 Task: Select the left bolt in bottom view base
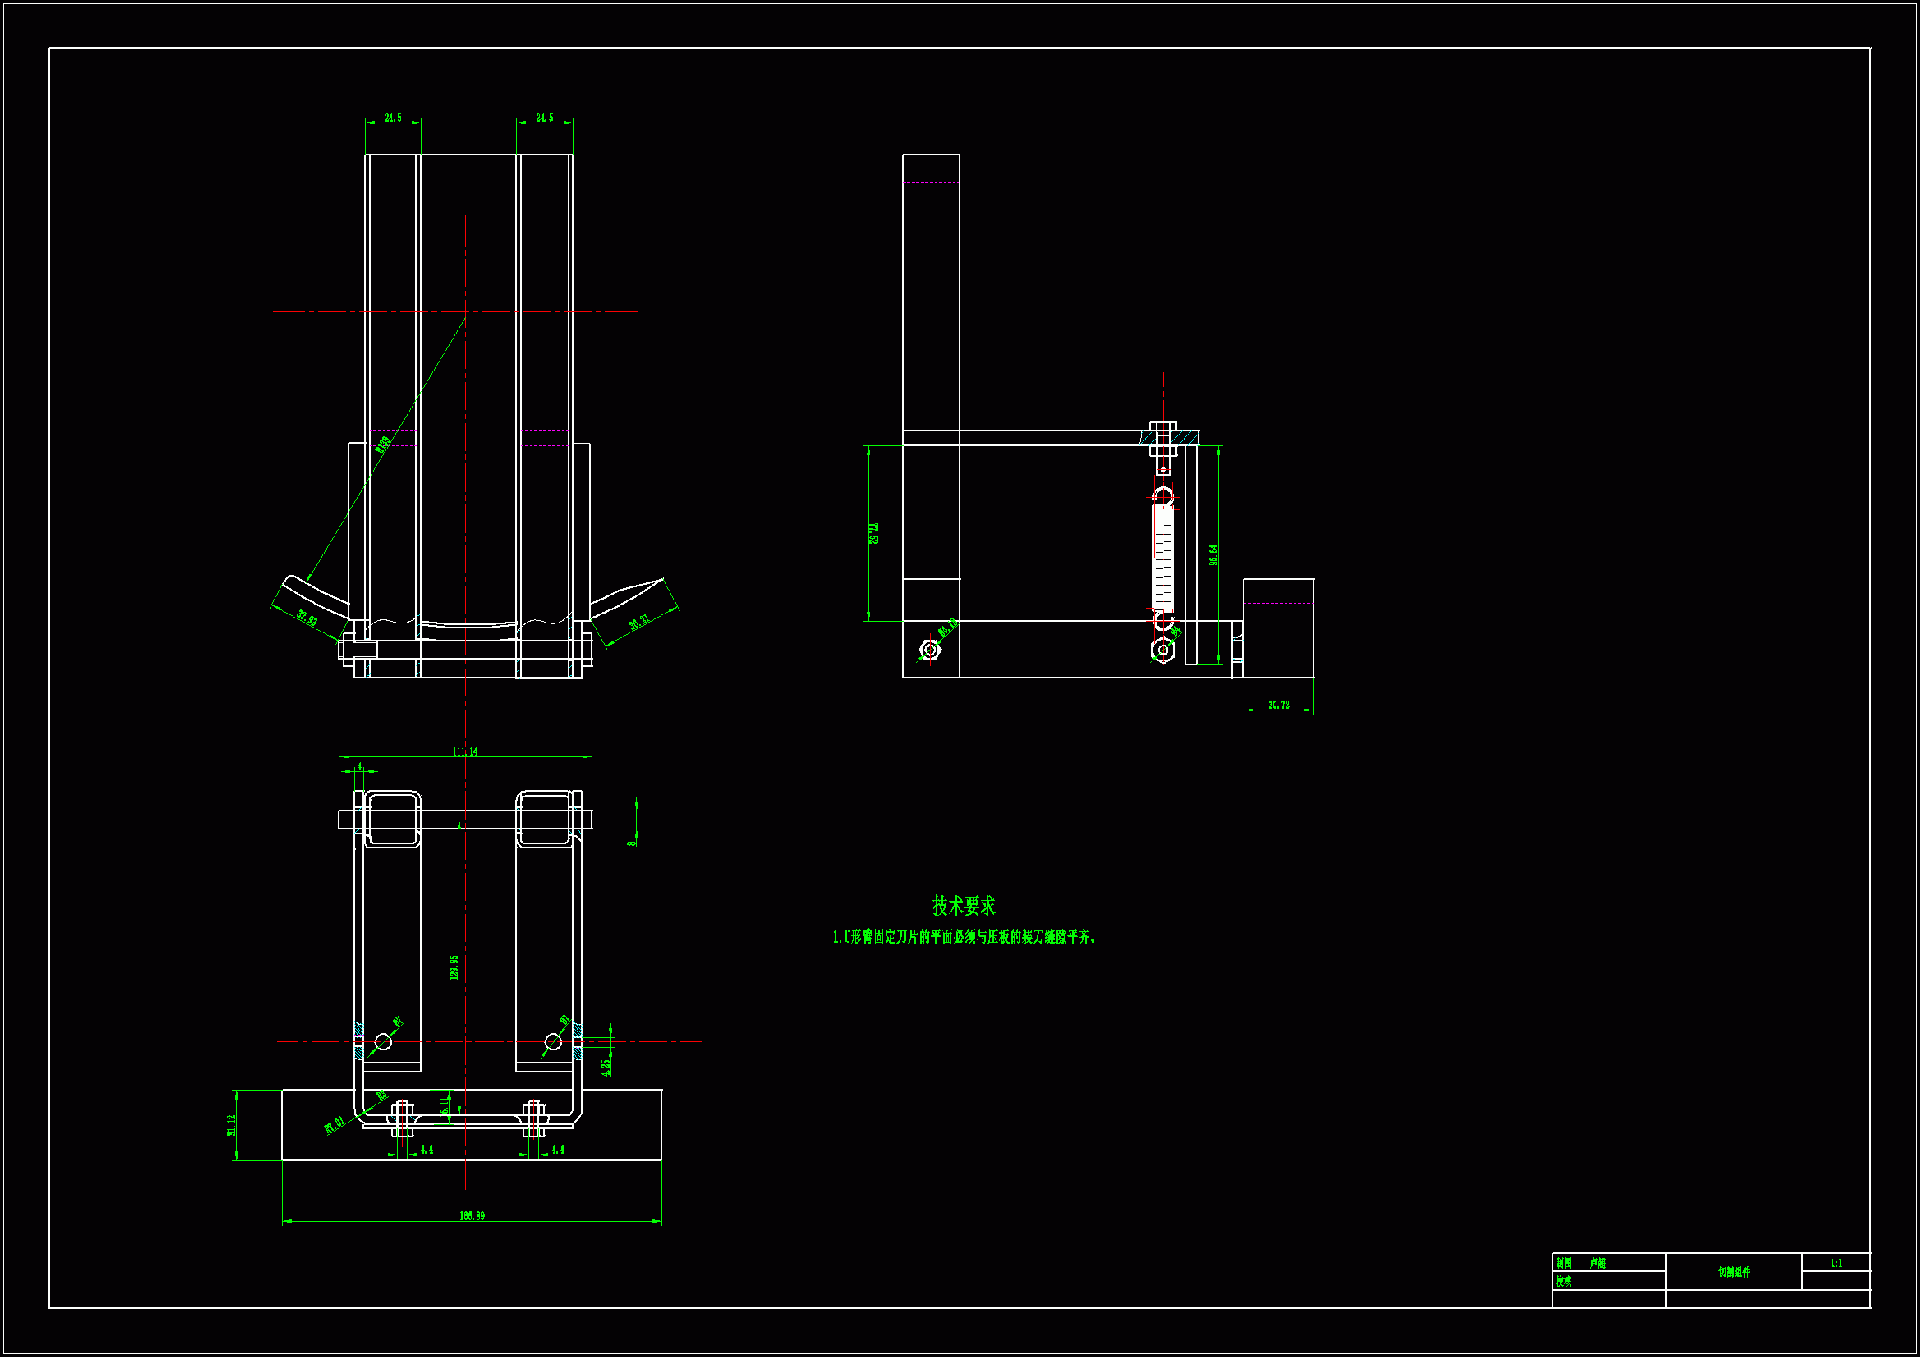coord(402,1119)
